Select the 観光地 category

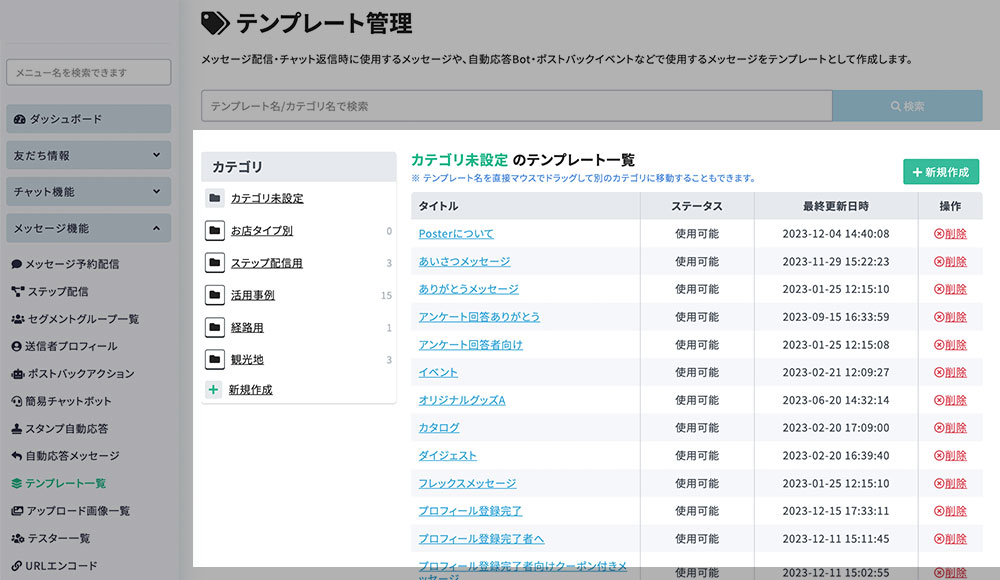pyautogui.click(x=247, y=360)
